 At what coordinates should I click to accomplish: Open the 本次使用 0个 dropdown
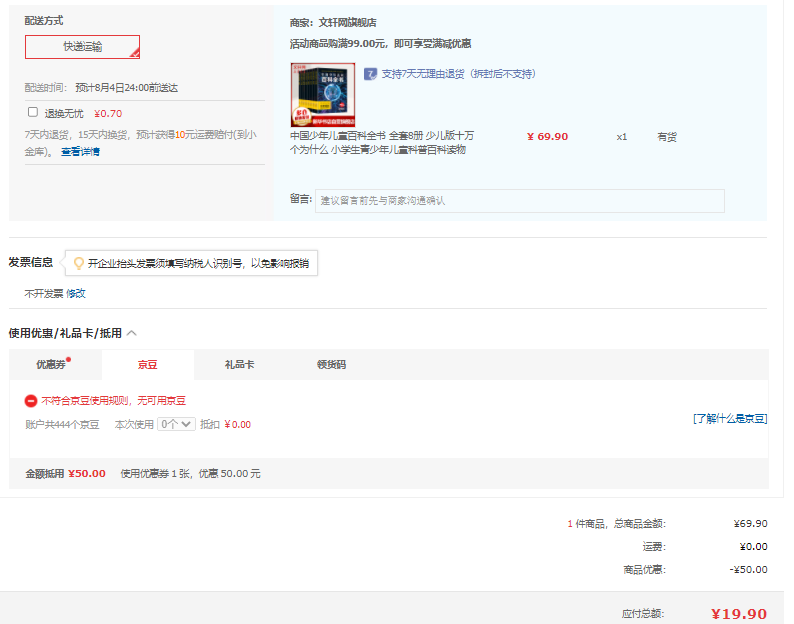click(x=176, y=424)
